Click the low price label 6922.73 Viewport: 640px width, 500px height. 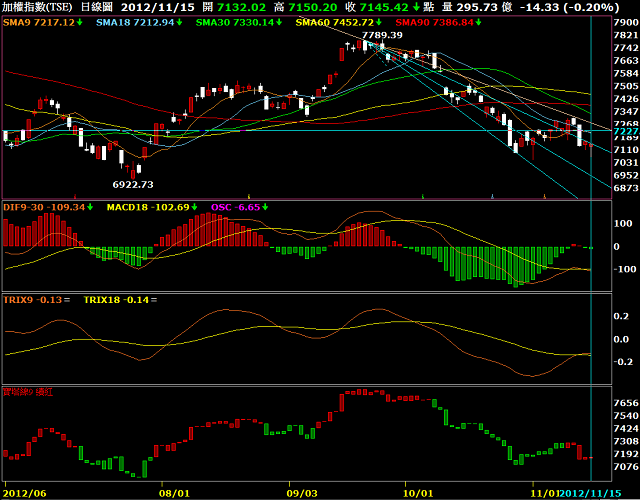133,184
